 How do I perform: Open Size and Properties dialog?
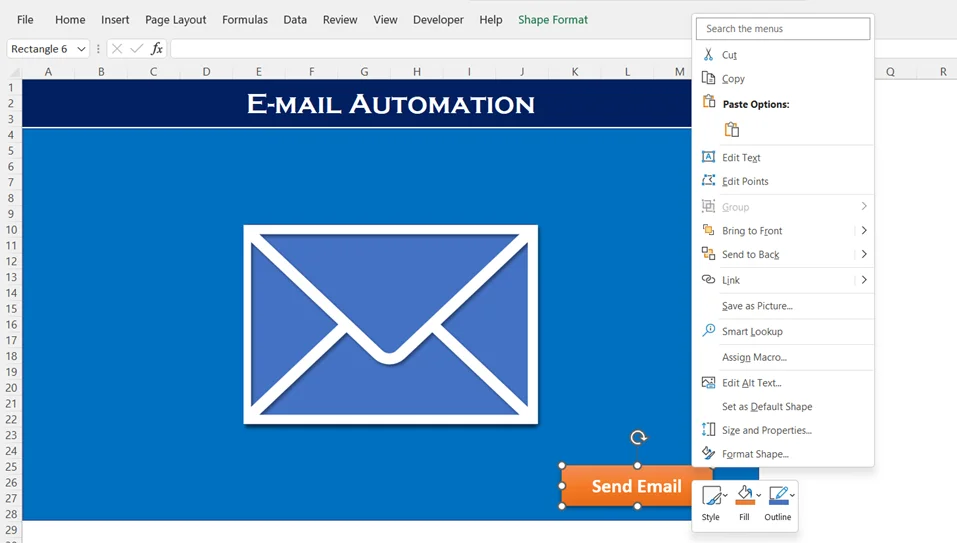pyautogui.click(x=766, y=430)
